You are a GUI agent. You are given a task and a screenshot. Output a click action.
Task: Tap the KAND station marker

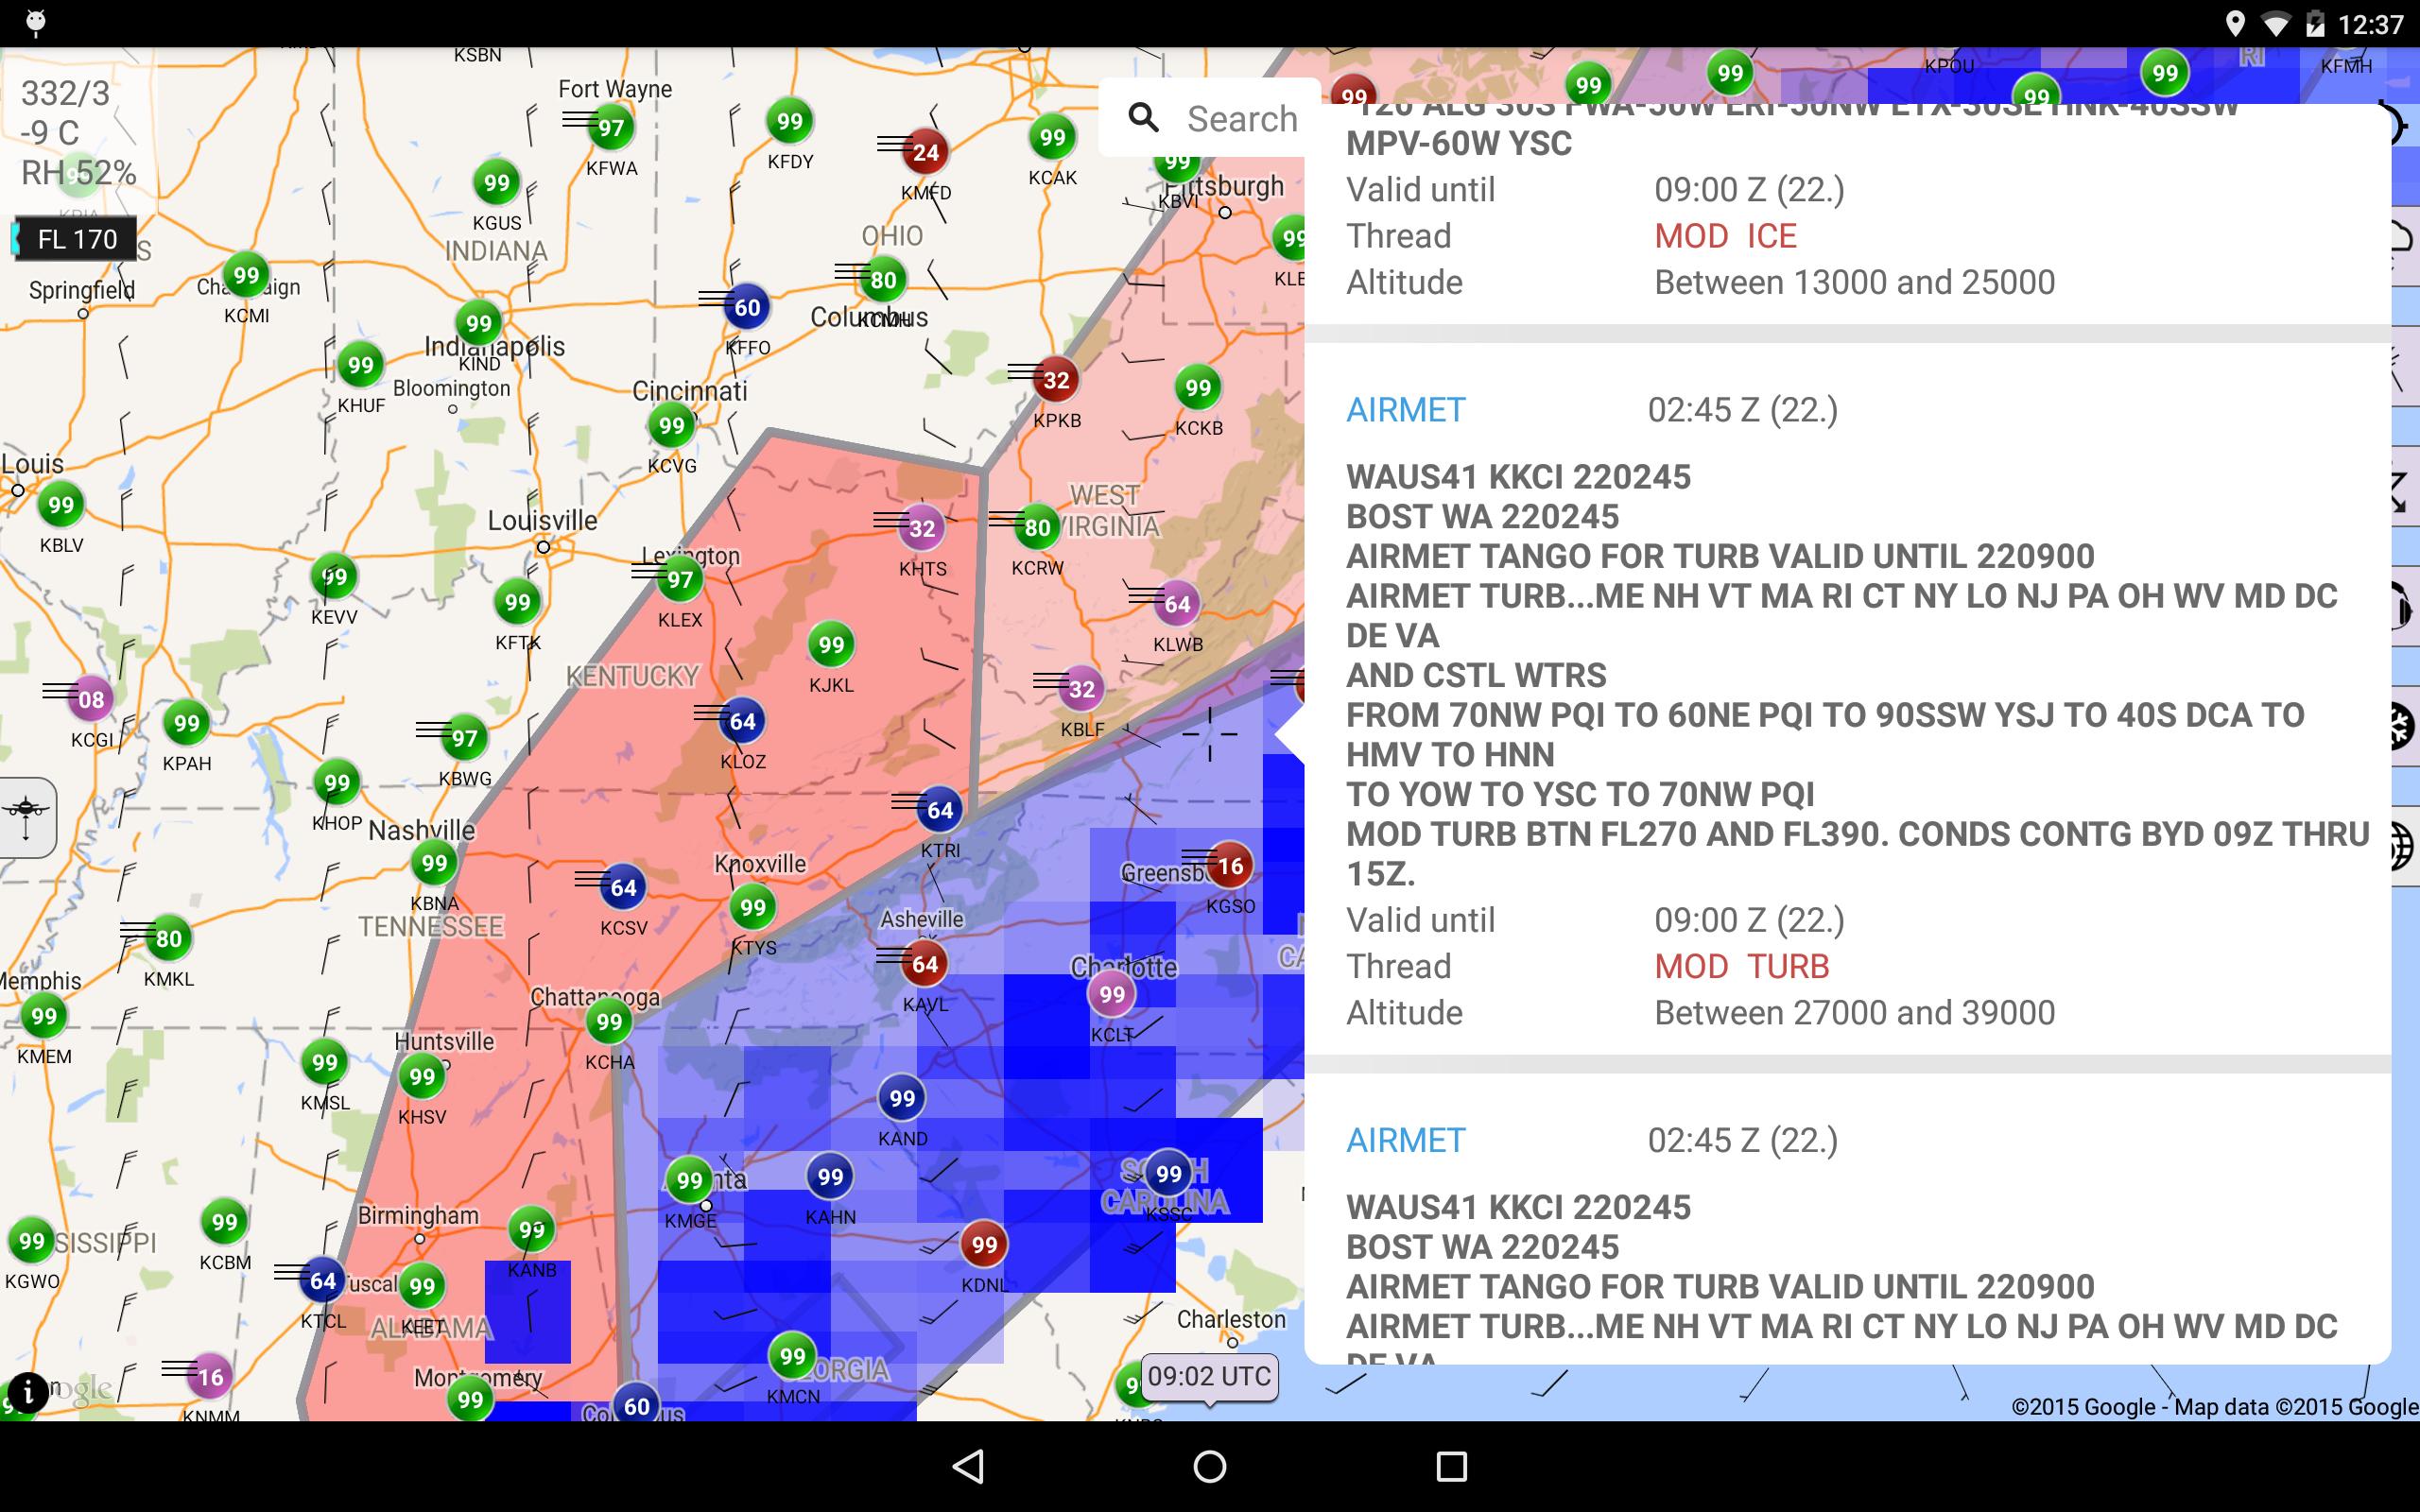tap(902, 1099)
